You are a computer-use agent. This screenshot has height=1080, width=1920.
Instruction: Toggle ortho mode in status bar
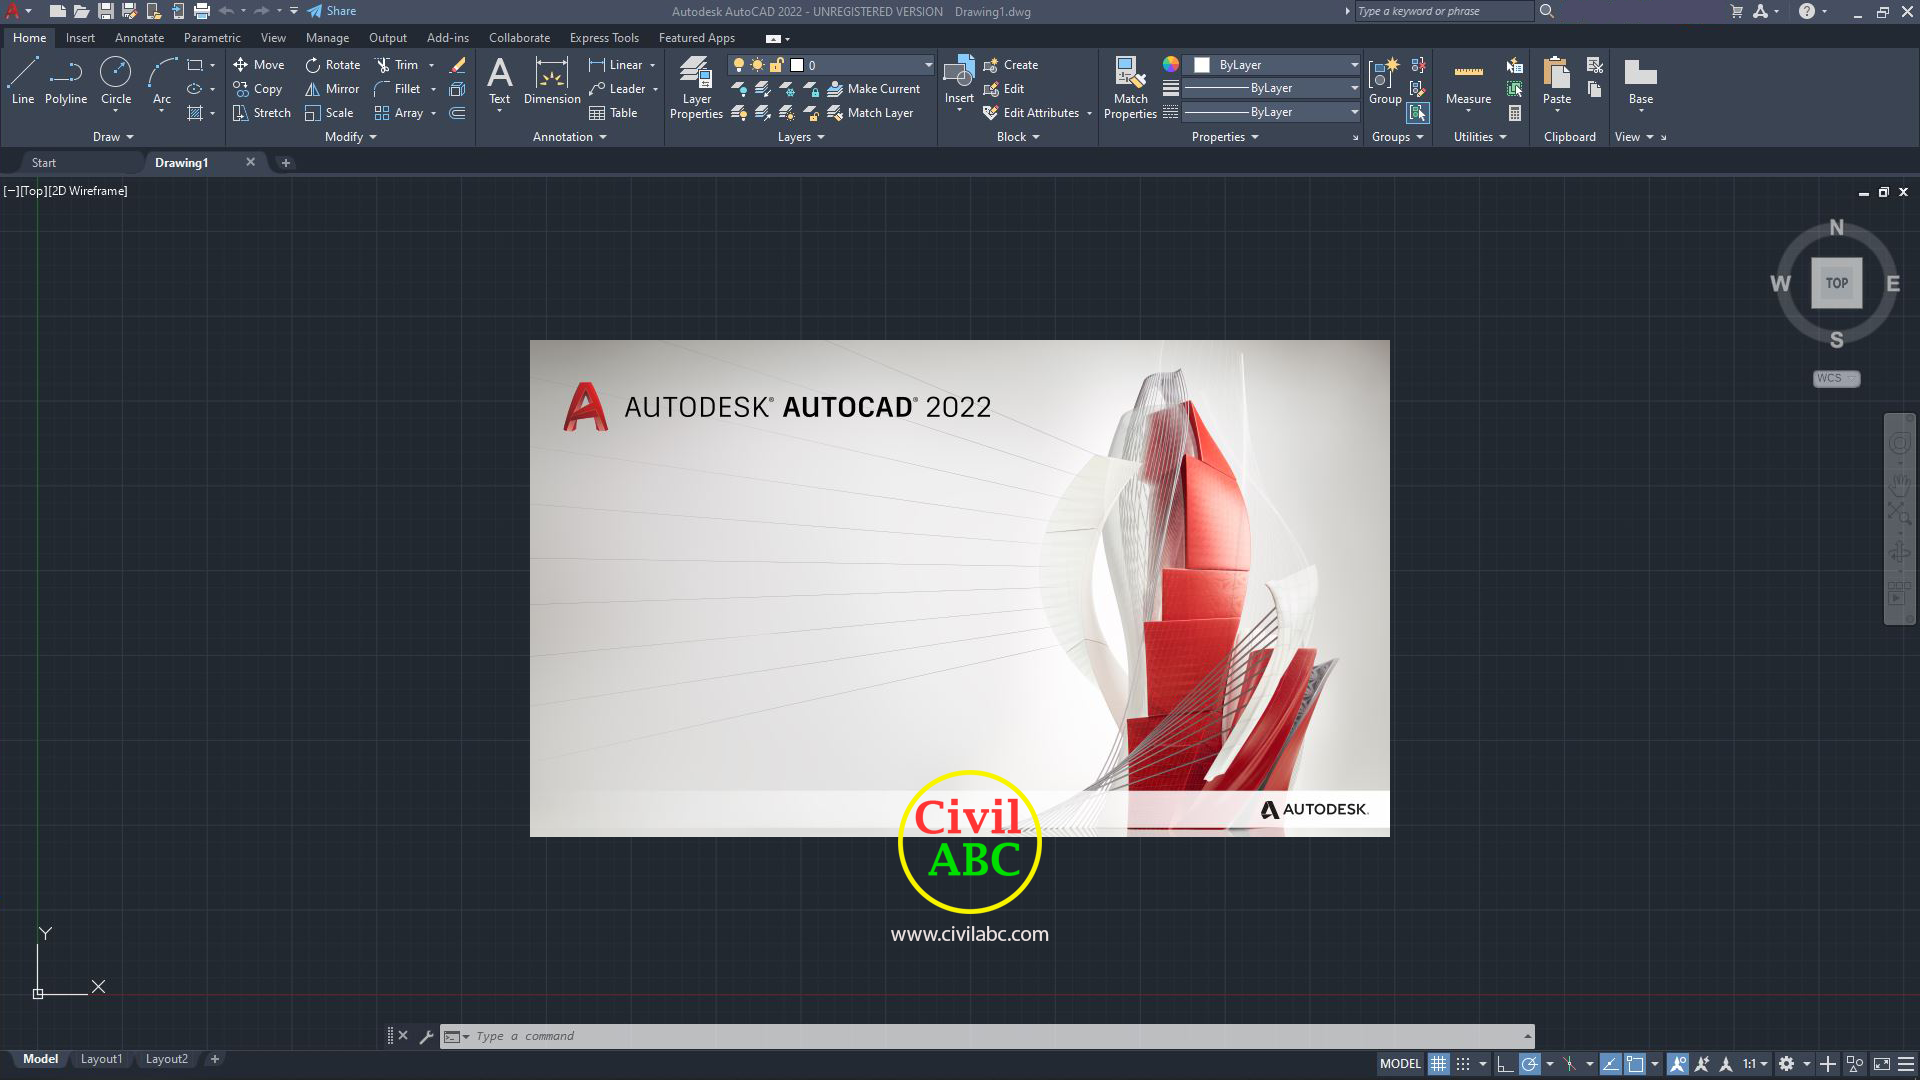[1505, 1064]
